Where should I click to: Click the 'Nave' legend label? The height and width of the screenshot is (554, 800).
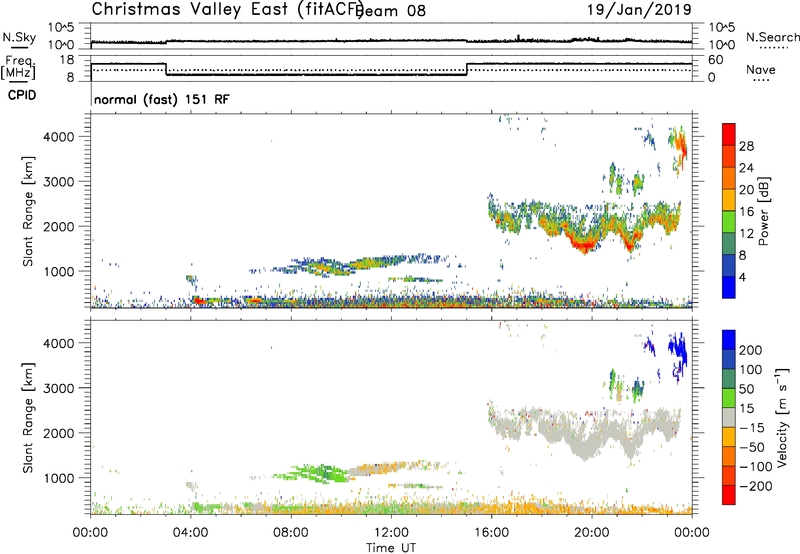click(761, 70)
